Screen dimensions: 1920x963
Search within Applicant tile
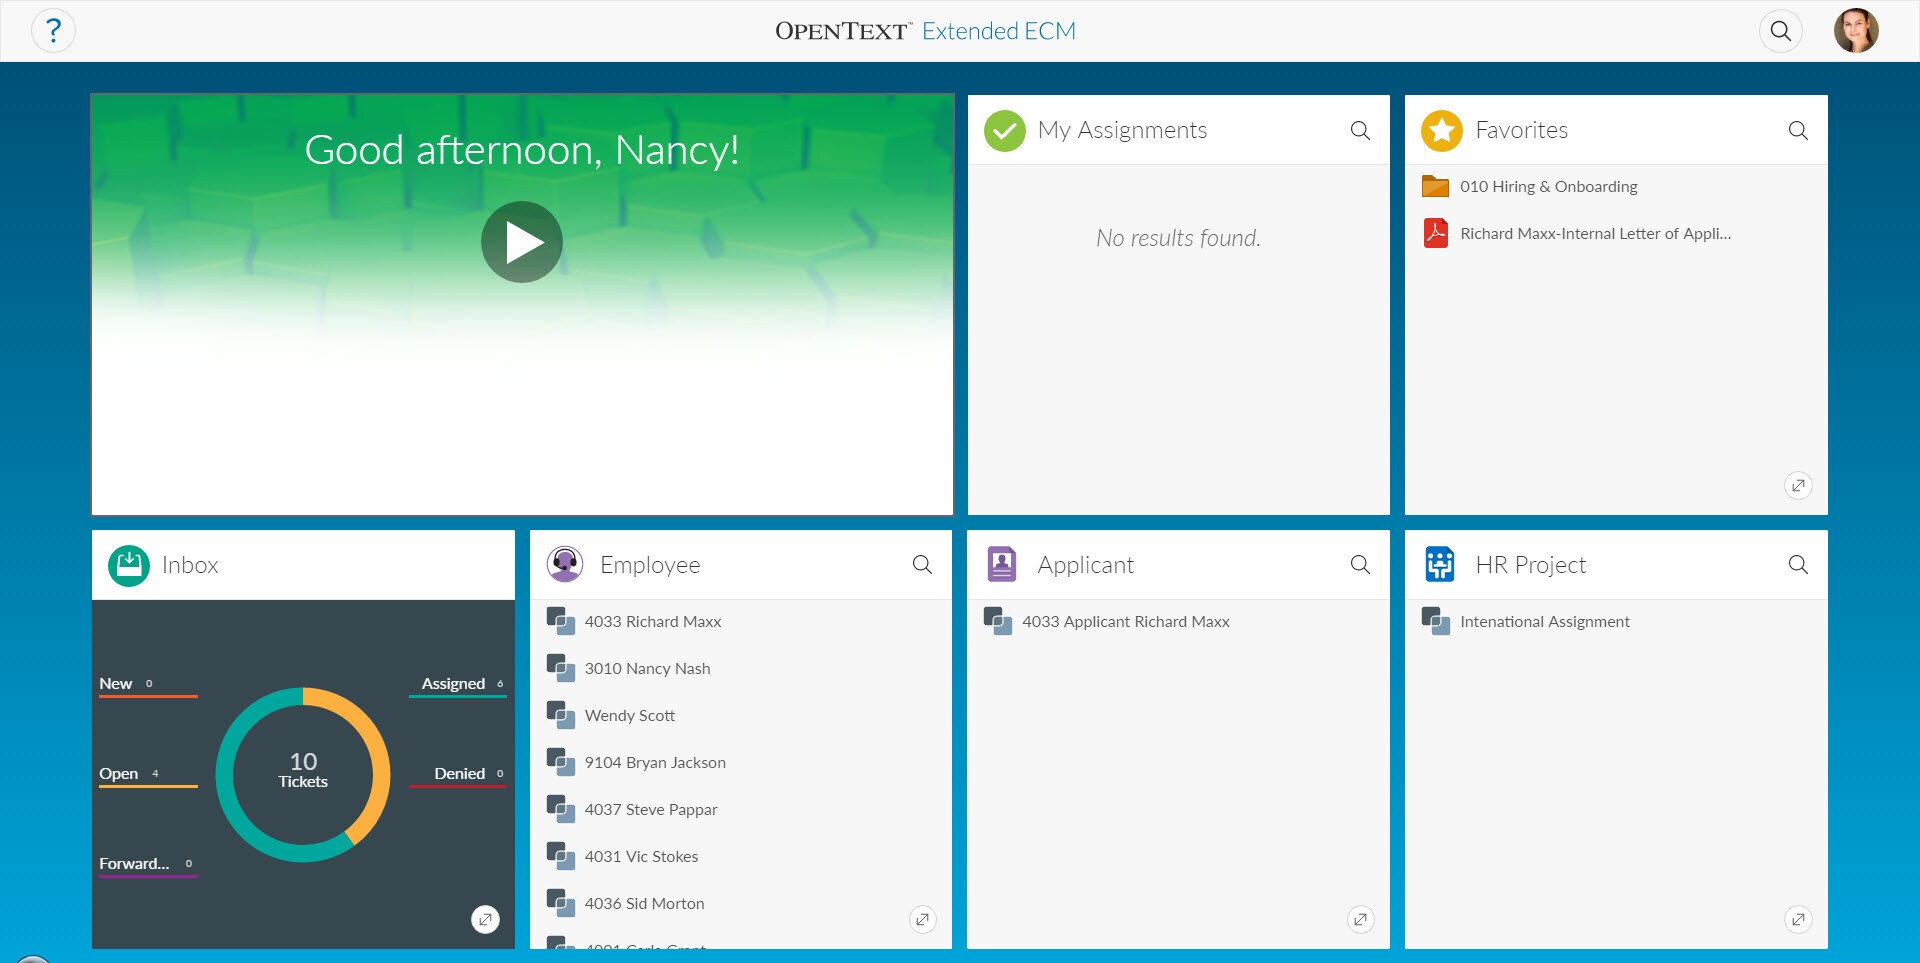point(1360,565)
